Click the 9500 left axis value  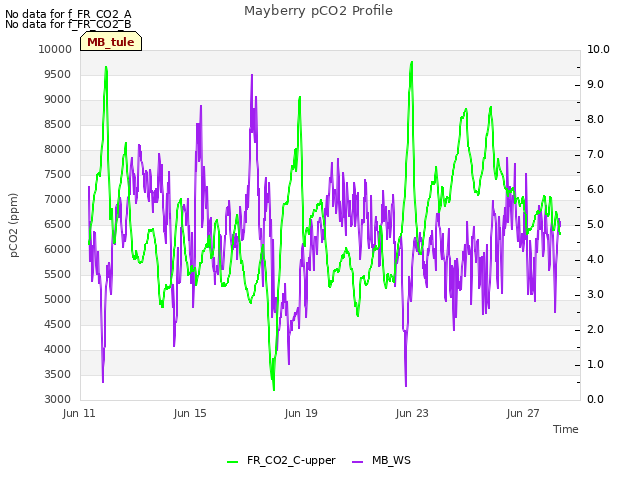[58, 74]
